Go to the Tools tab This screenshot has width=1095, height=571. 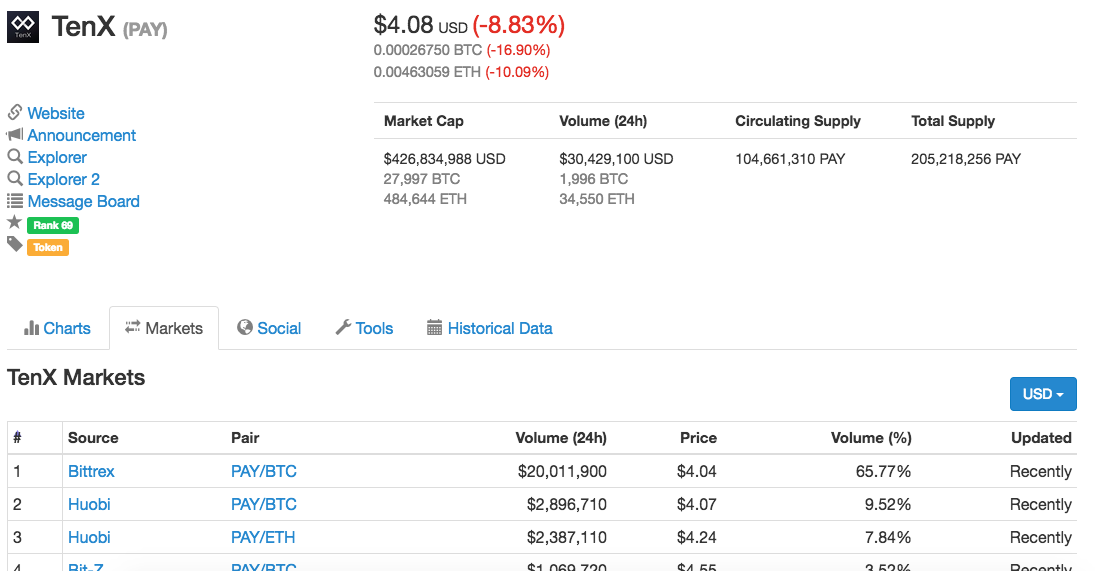click(365, 328)
